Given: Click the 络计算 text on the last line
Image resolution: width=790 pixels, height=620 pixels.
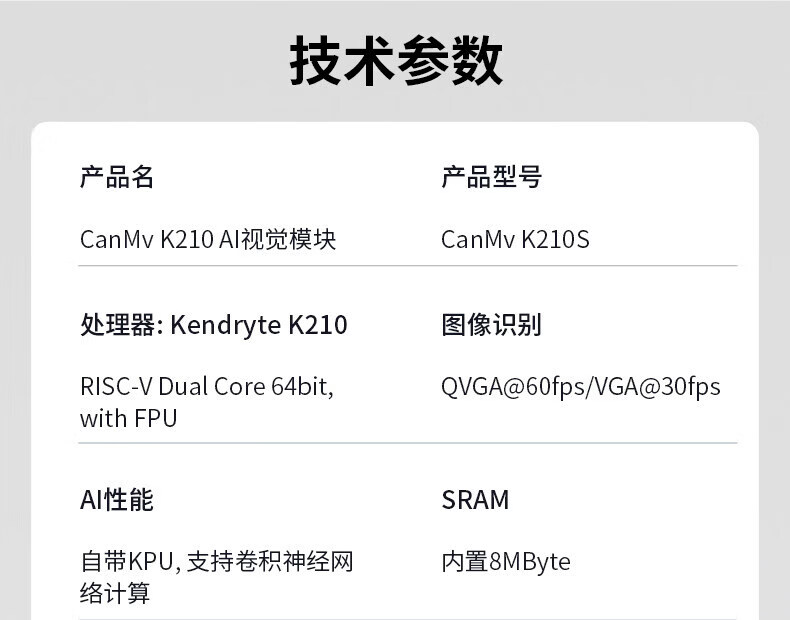Looking at the screenshot, I should [115, 593].
